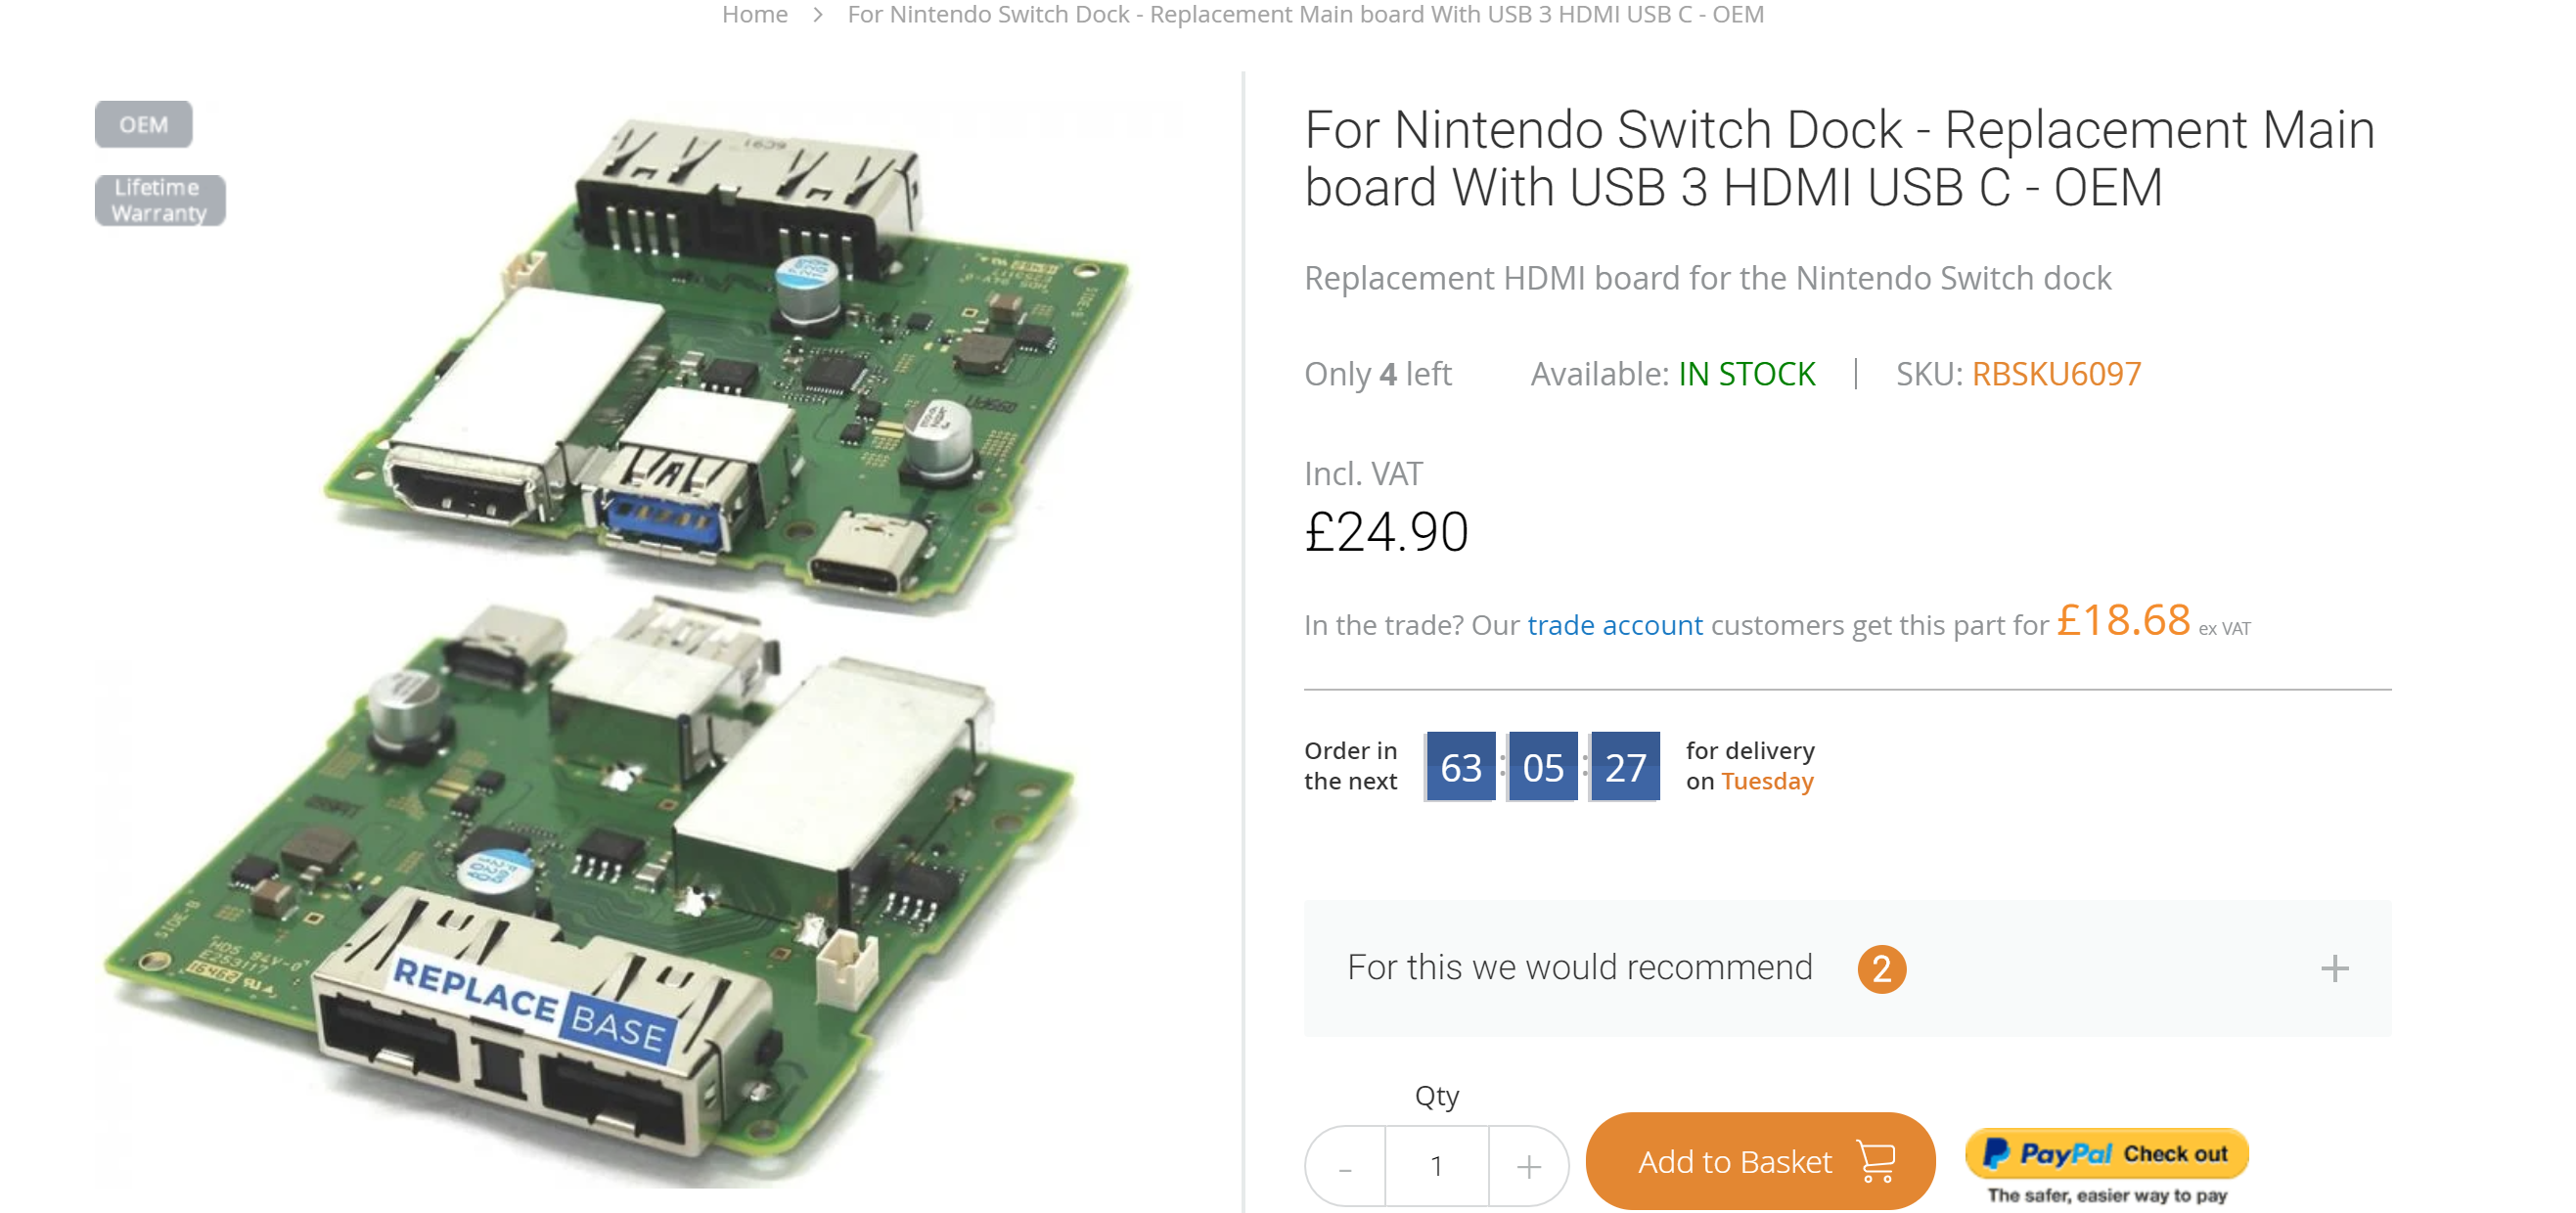2576x1213 pixels.
Task: Click the product breadcrumb title text
Action: [x=1305, y=15]
